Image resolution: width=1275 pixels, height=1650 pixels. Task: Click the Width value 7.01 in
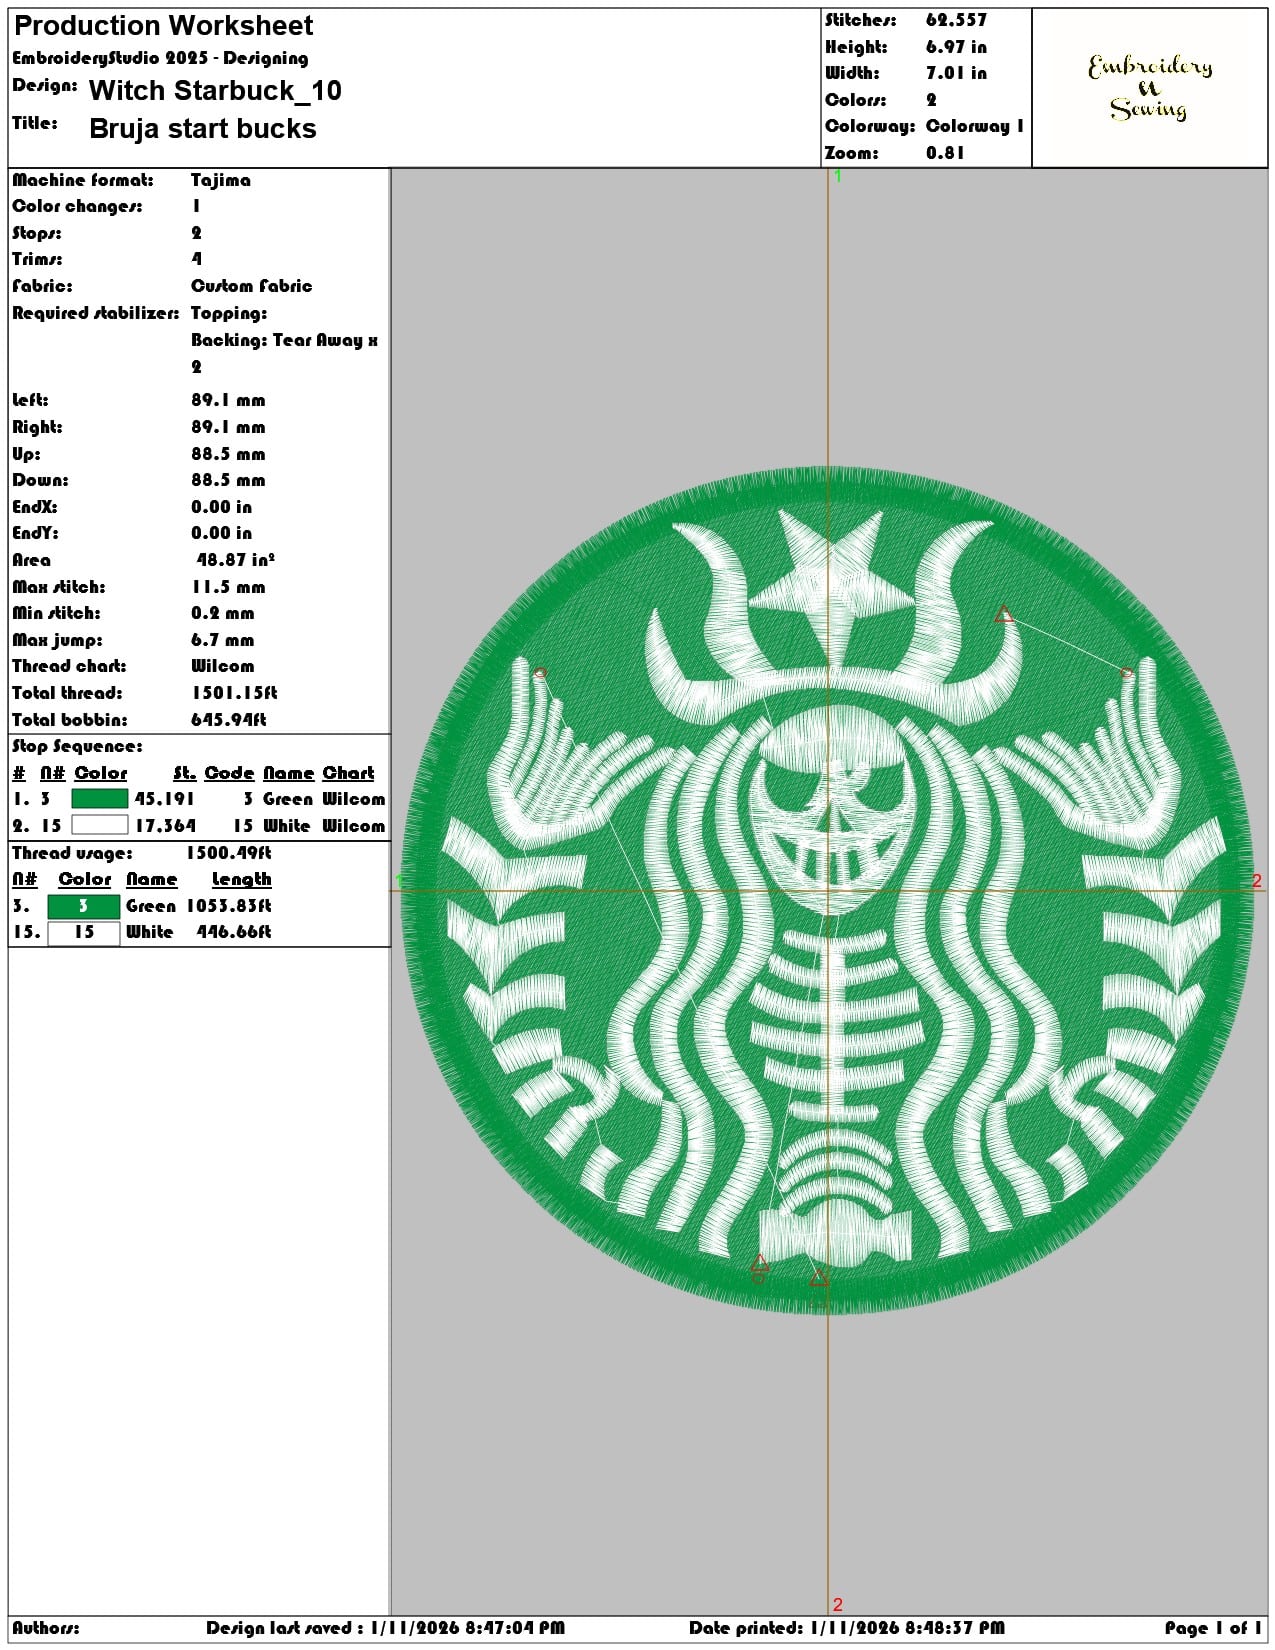956,73
